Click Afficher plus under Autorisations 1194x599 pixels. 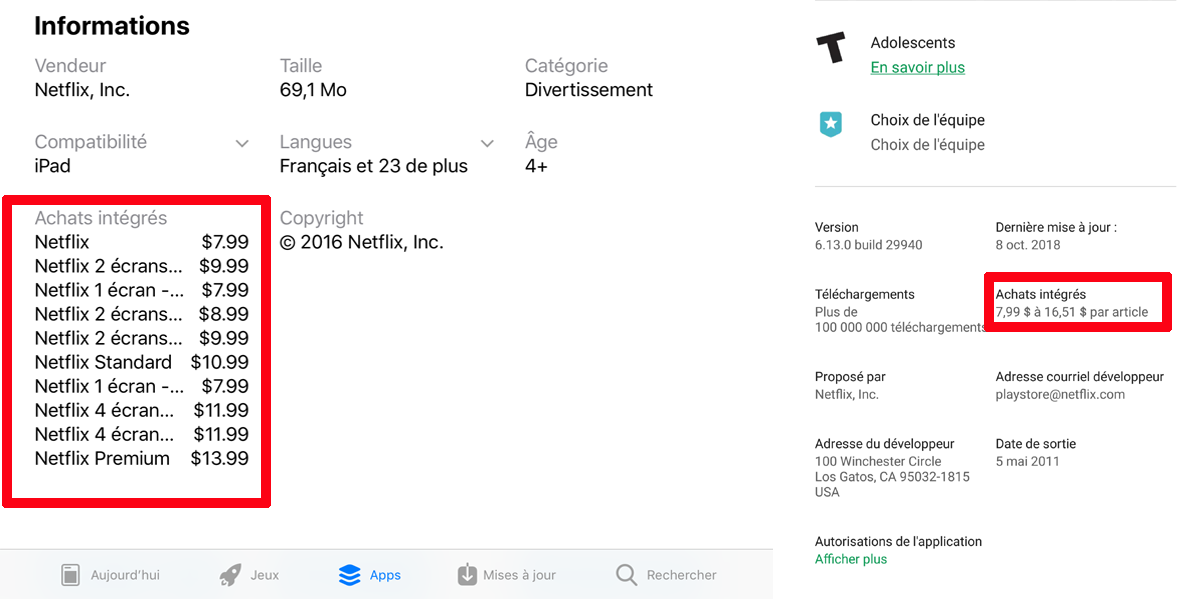(x=850, y=559)
